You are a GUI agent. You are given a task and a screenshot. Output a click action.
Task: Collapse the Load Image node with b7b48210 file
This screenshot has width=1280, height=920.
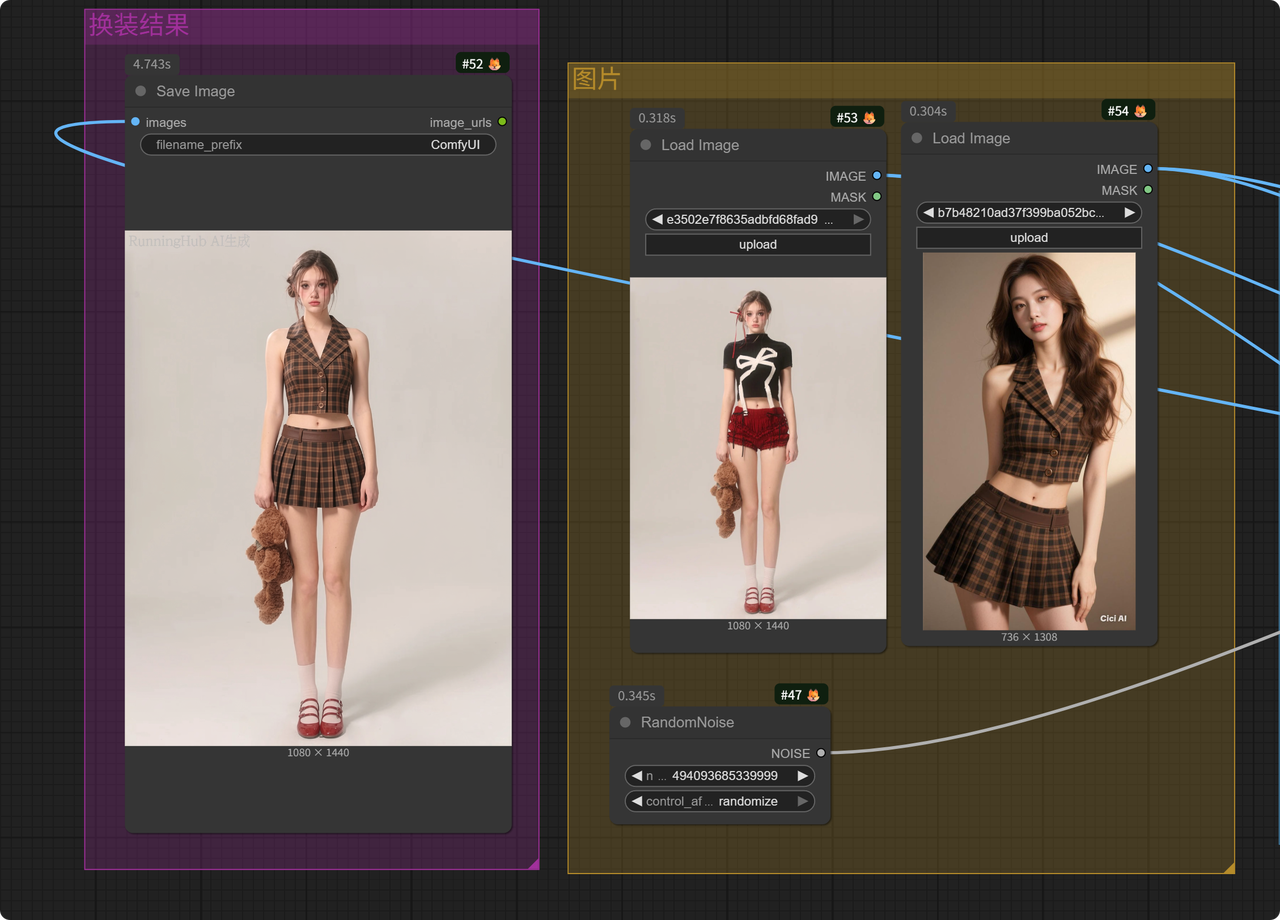pyautogui.click(x=917, y=138)
